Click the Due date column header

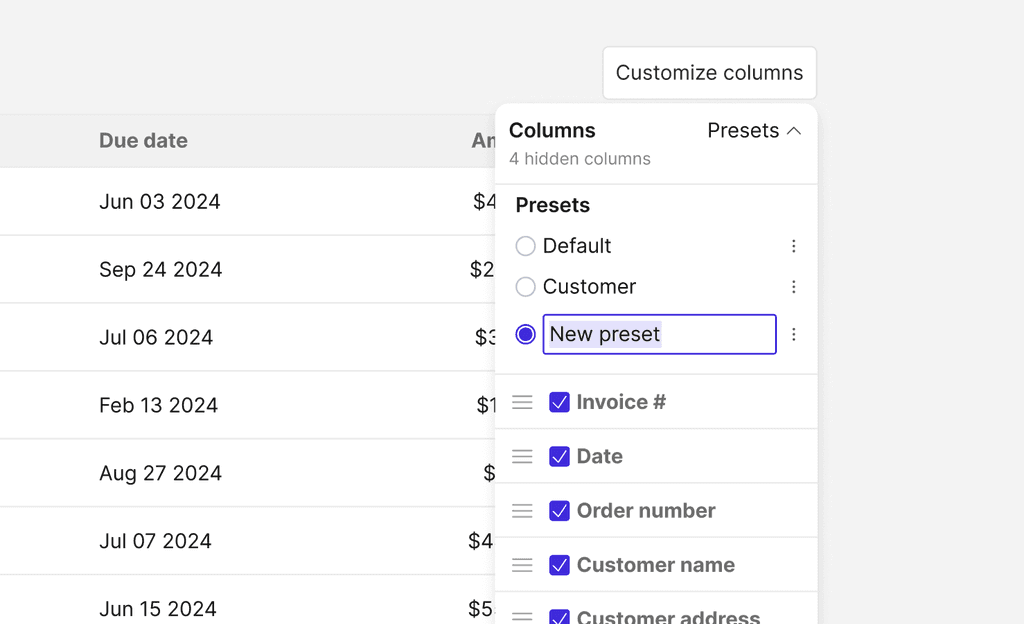pyautogui.click(x=143, y=141)
